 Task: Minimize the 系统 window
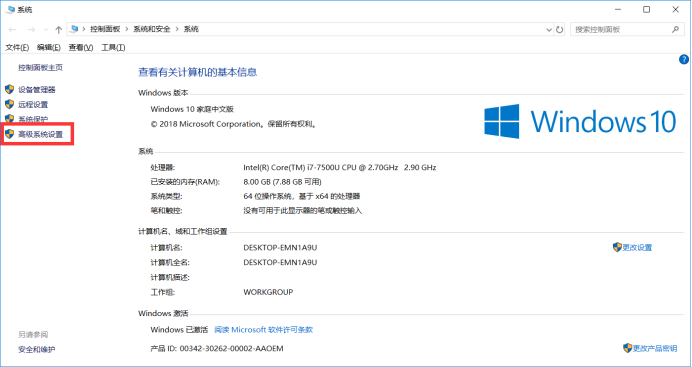[617, 9]
